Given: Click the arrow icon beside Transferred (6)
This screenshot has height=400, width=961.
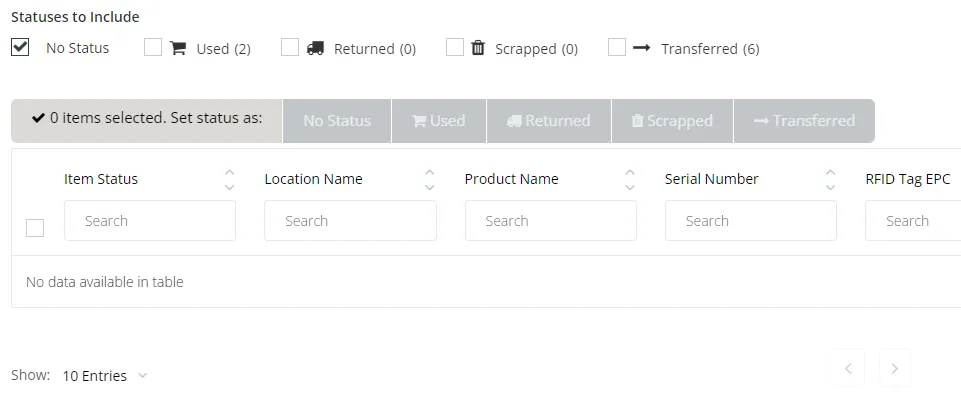Looking at the screenshot, I should click(x=641, y=47).
